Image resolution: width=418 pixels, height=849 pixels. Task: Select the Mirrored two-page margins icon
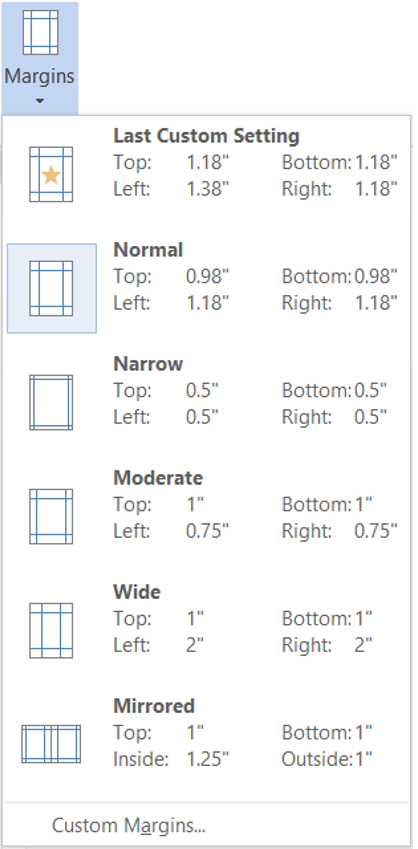point(51,744)
